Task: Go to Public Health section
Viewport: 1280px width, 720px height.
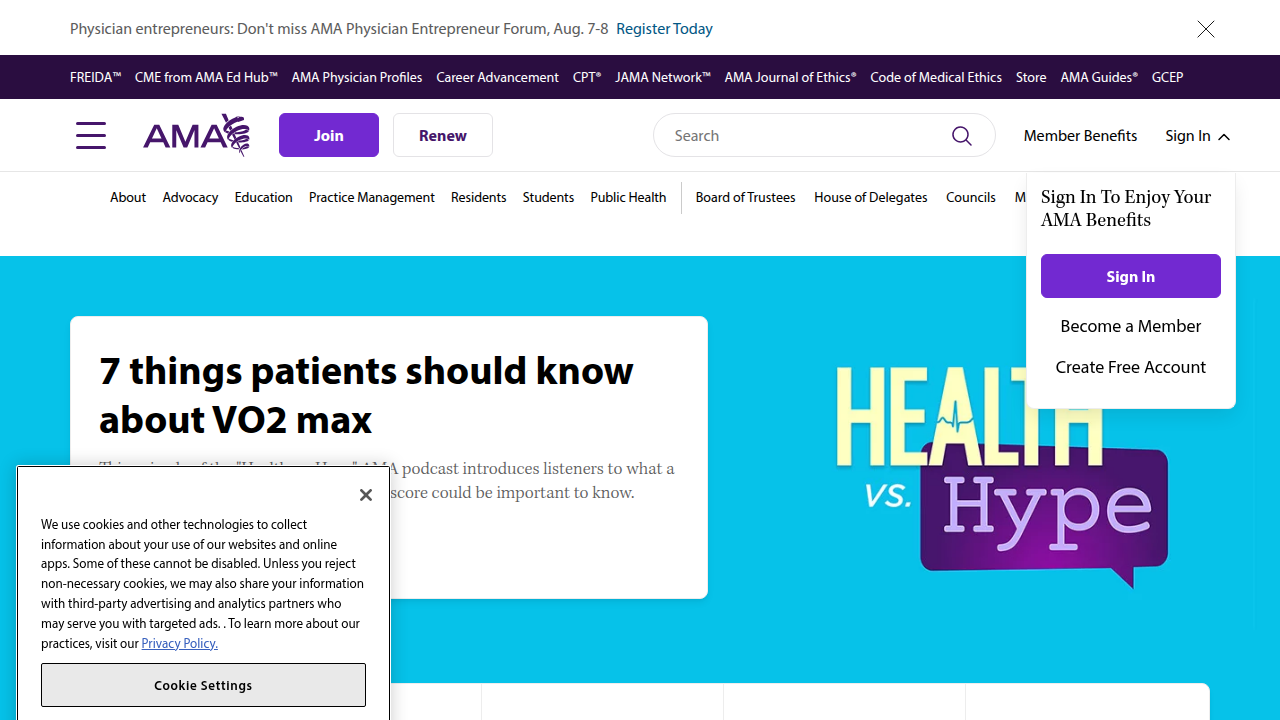Action: pyautogui.click(x=628, y=197)
